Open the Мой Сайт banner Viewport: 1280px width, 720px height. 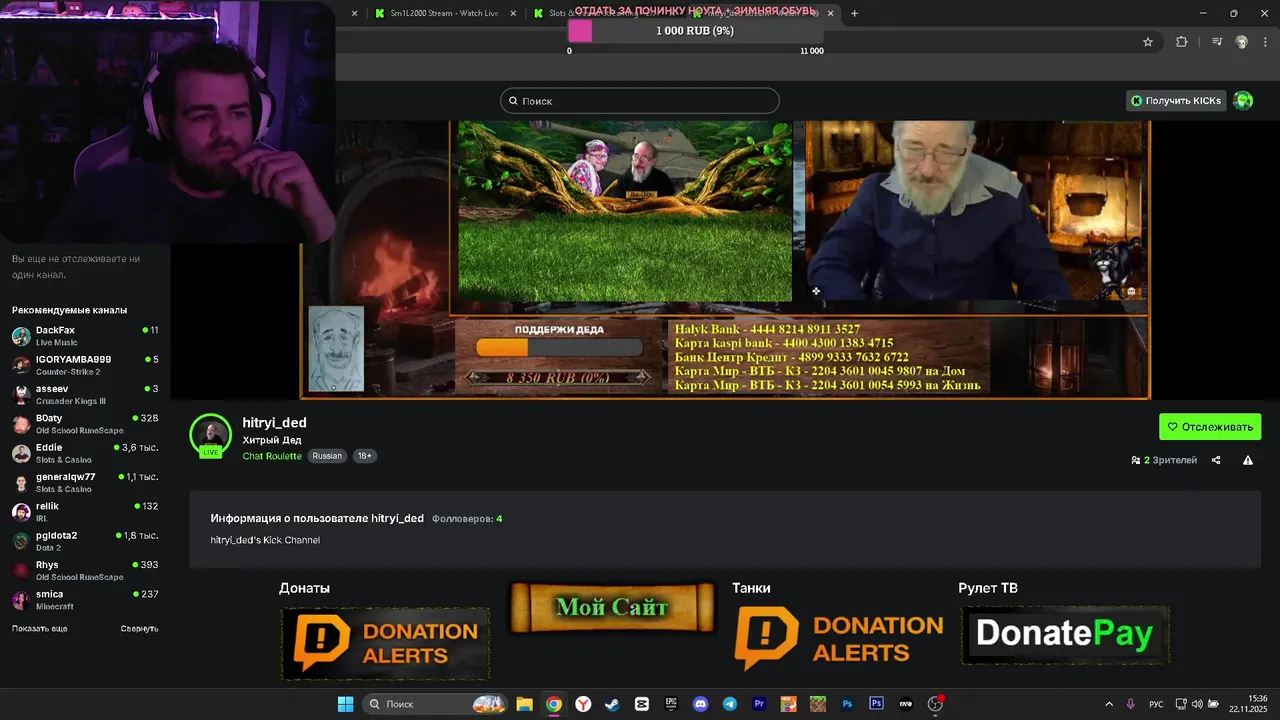(x=612, y=607)
